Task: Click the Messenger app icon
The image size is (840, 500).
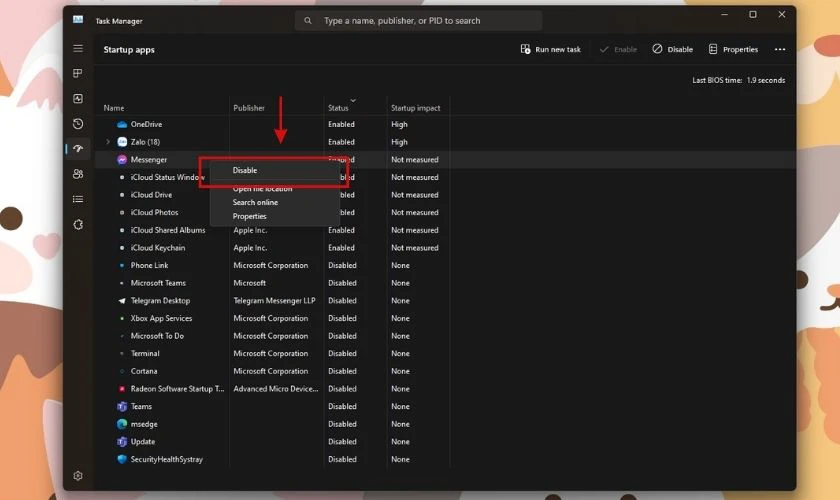Action: 122,160
